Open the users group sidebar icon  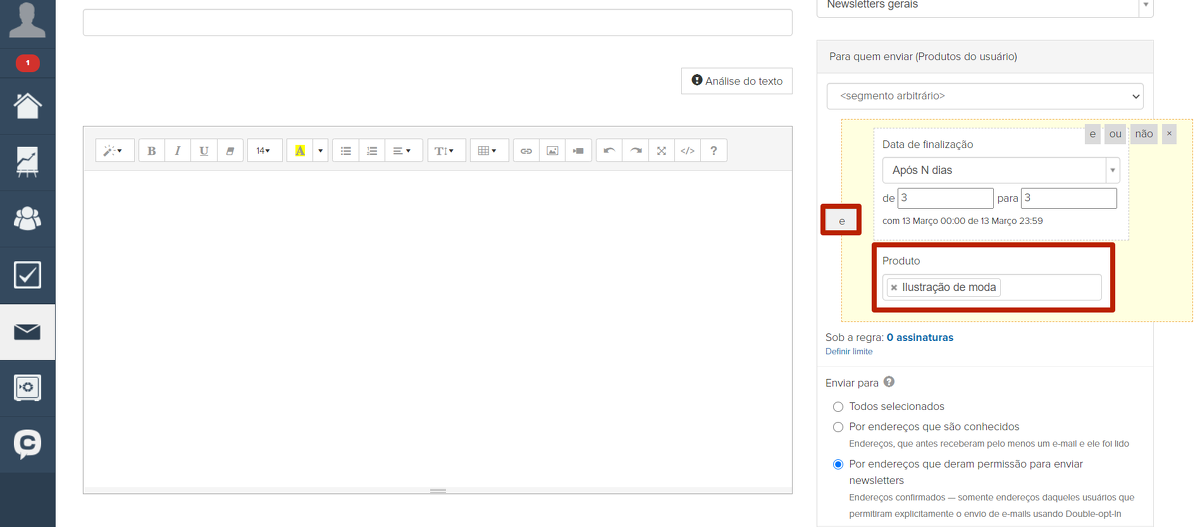point(27,218)
